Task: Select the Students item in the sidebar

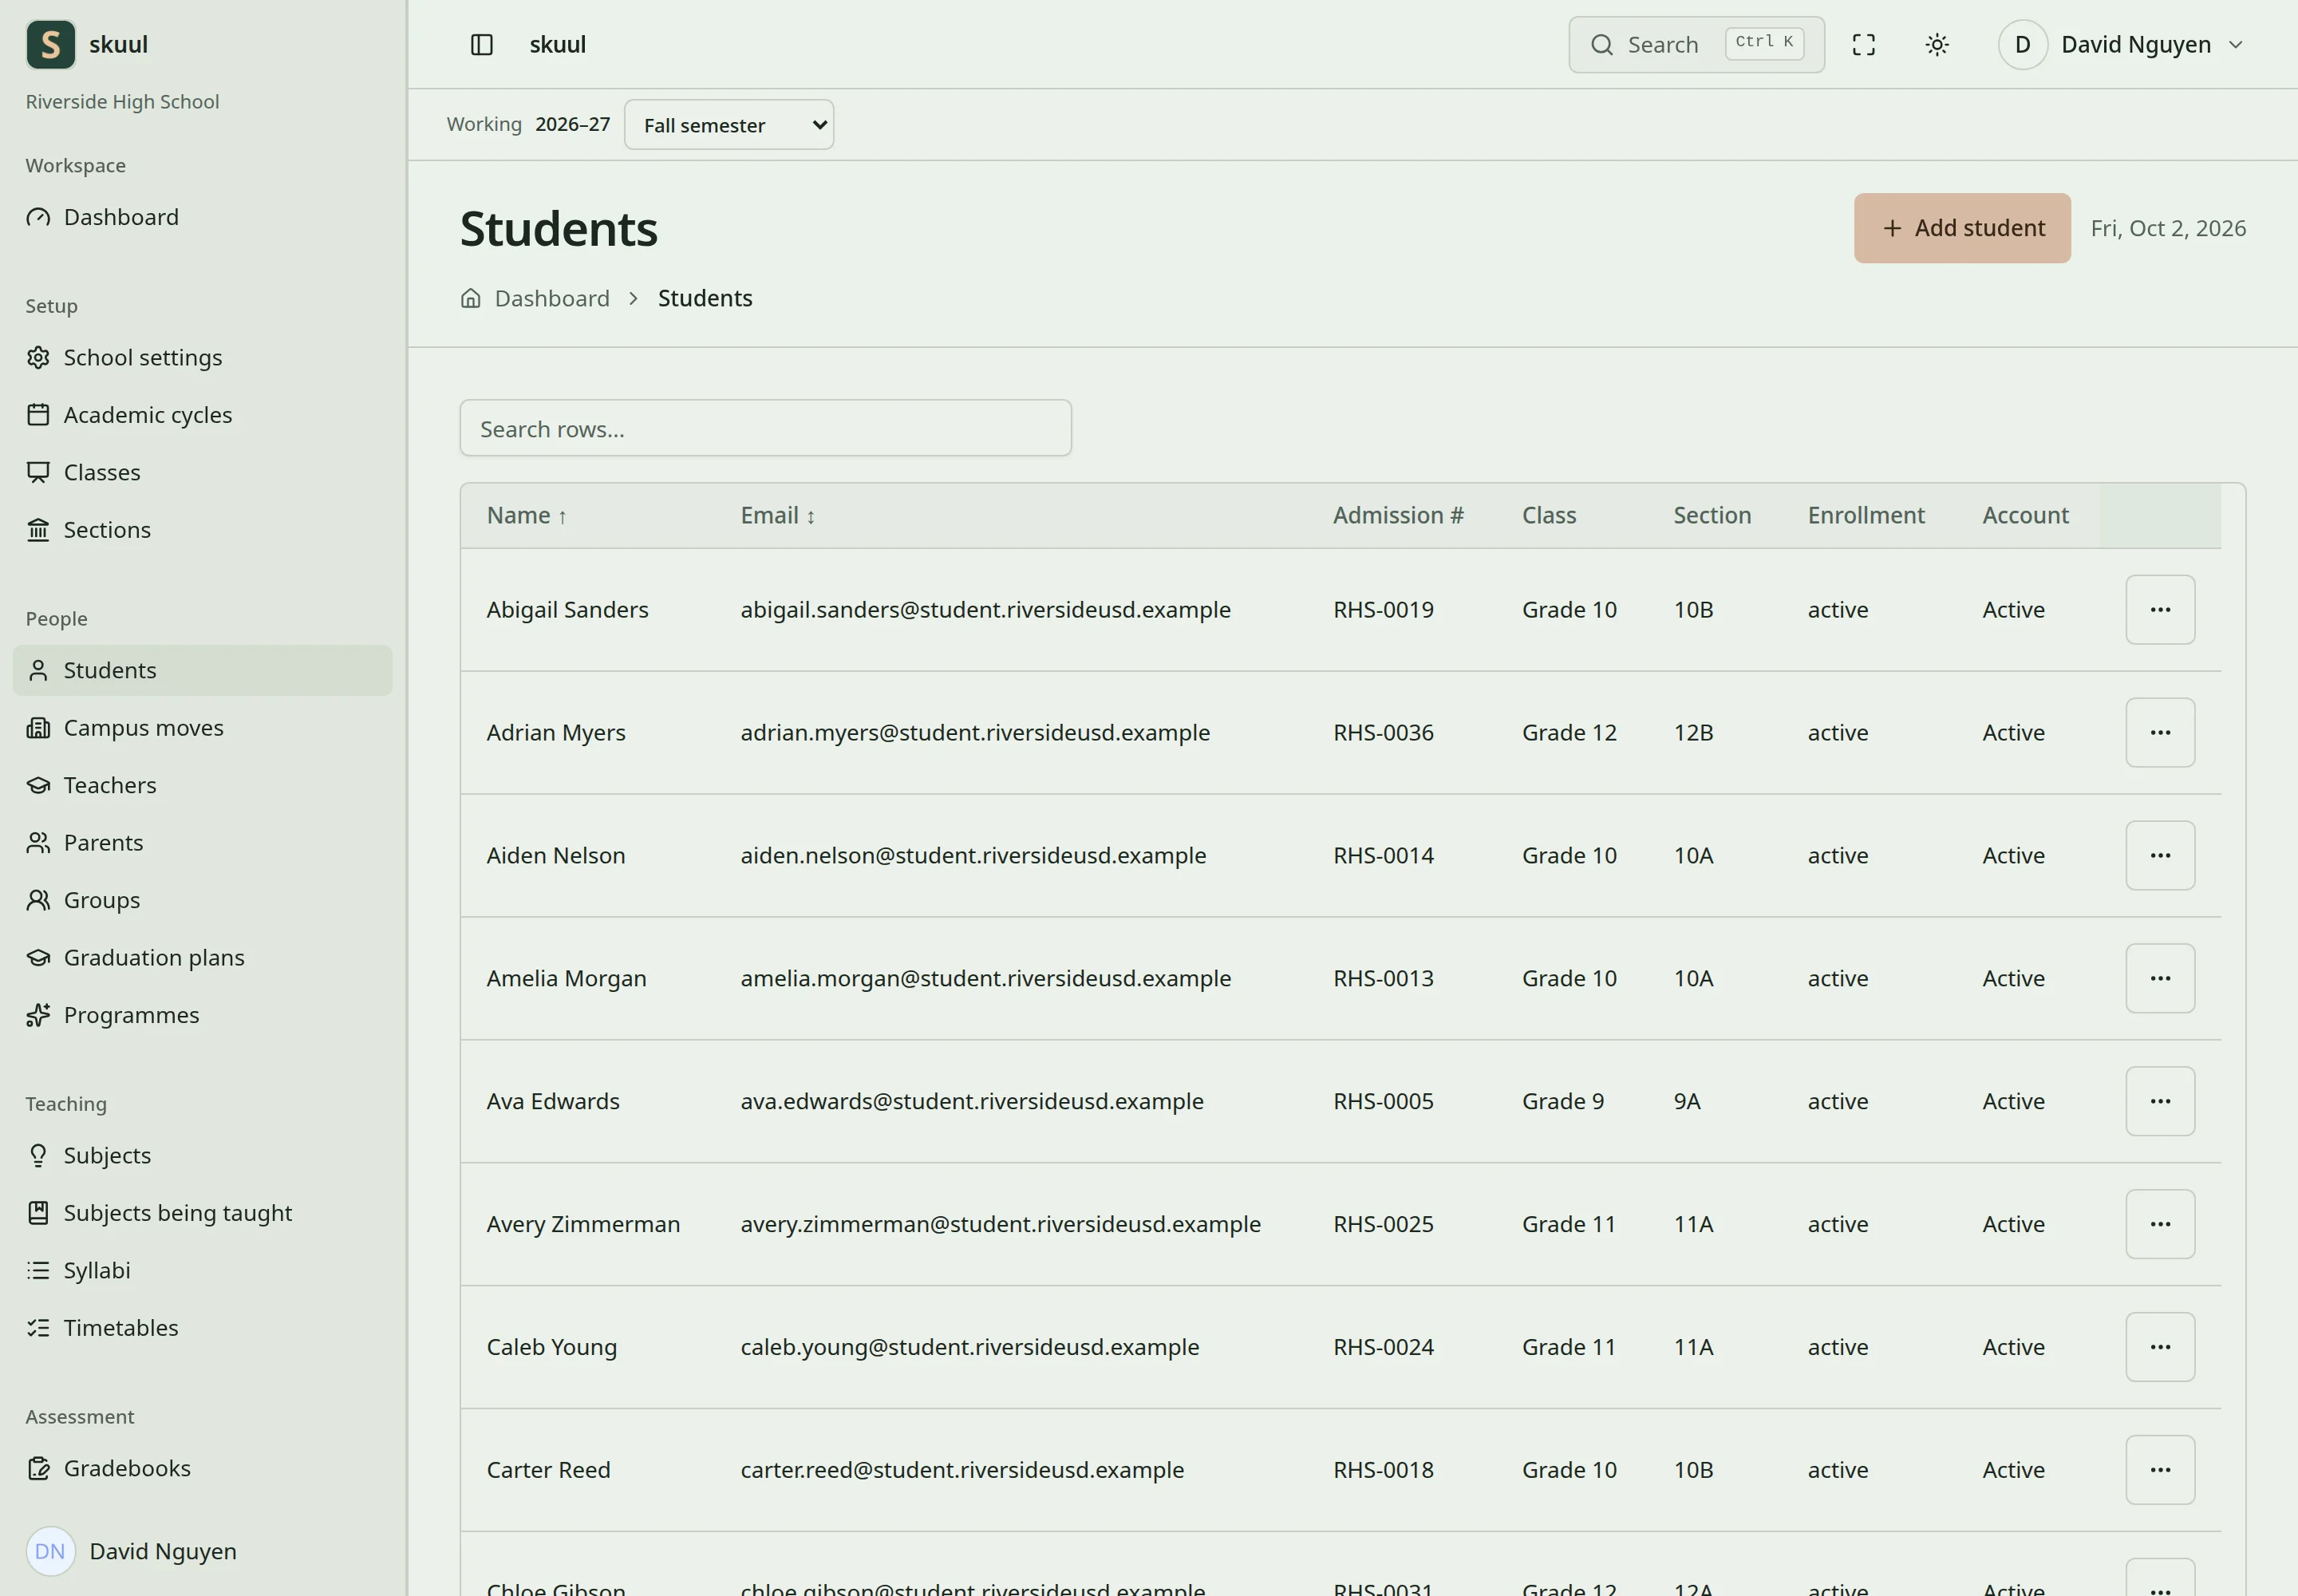Action: pos(203,671)
